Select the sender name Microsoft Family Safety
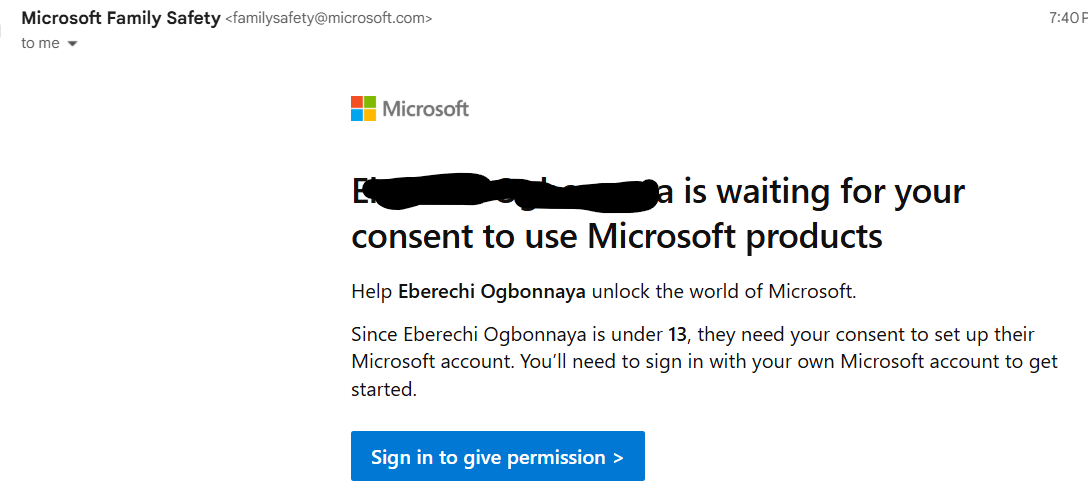 click(121, 19)
